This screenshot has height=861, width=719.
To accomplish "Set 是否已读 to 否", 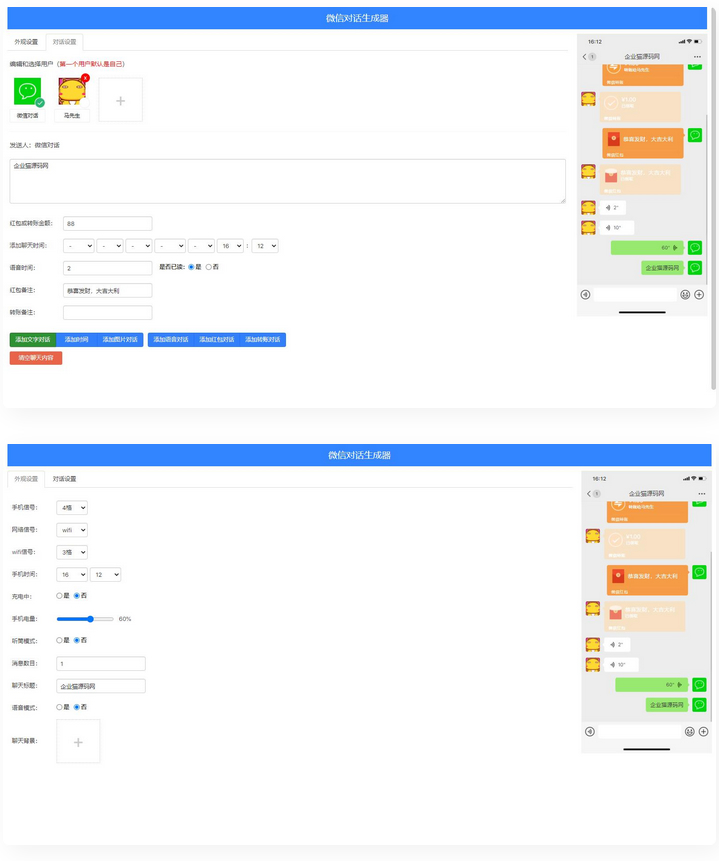I will pyautogui.click(x=209, y=267).
